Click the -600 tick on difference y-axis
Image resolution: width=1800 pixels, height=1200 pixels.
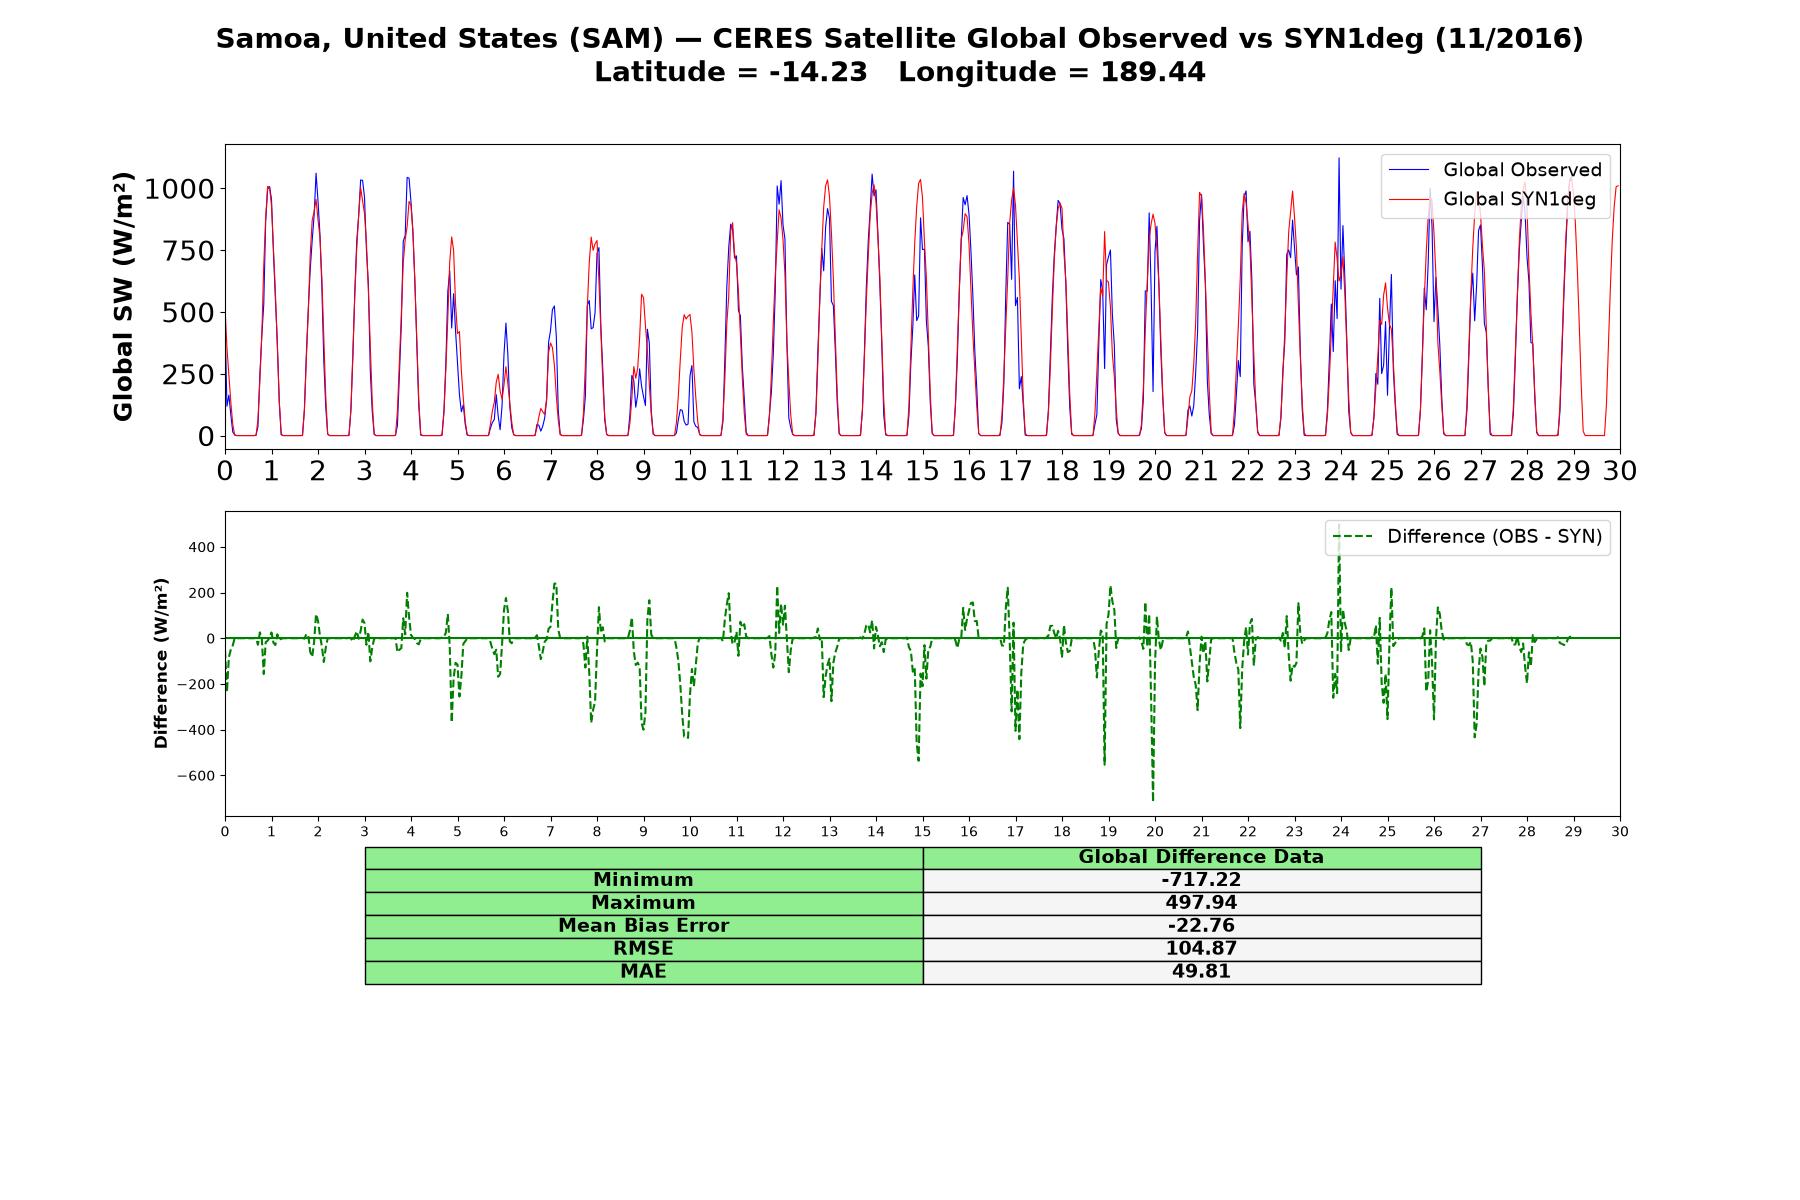point(194,776)
